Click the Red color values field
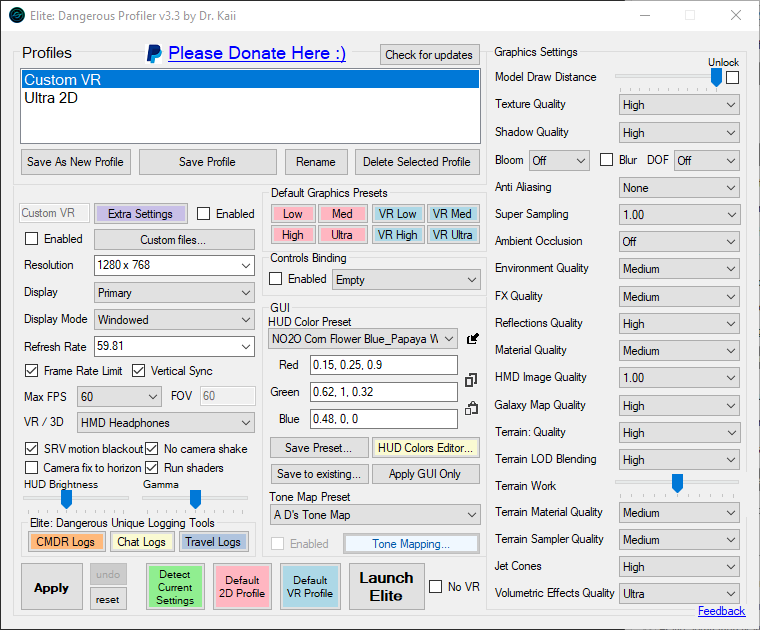Viewport: 760px width, 630px height. point(383,365)
